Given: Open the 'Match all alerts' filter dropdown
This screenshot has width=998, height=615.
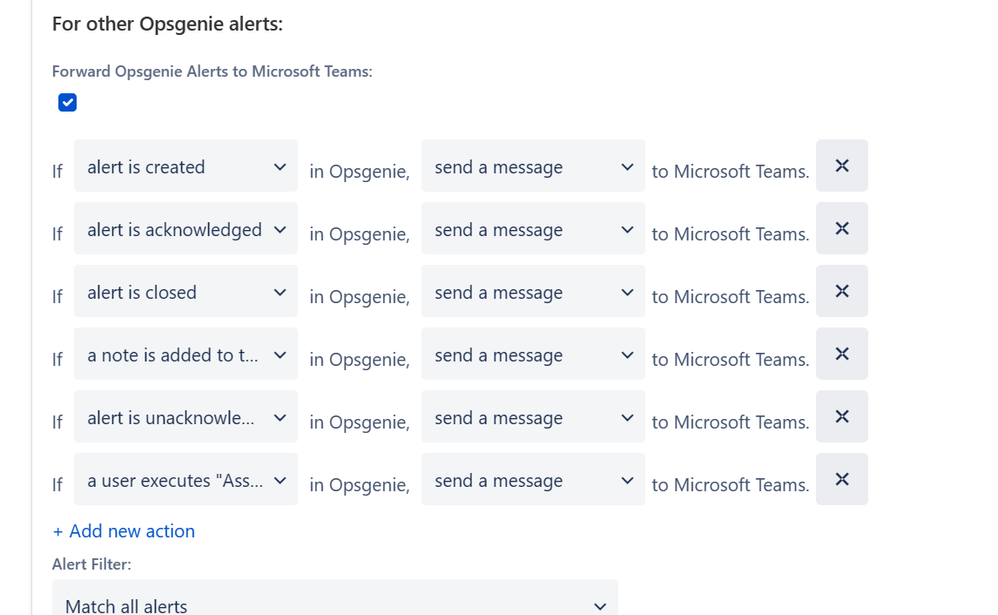Looking at the screenshot, I should (335, 598).
